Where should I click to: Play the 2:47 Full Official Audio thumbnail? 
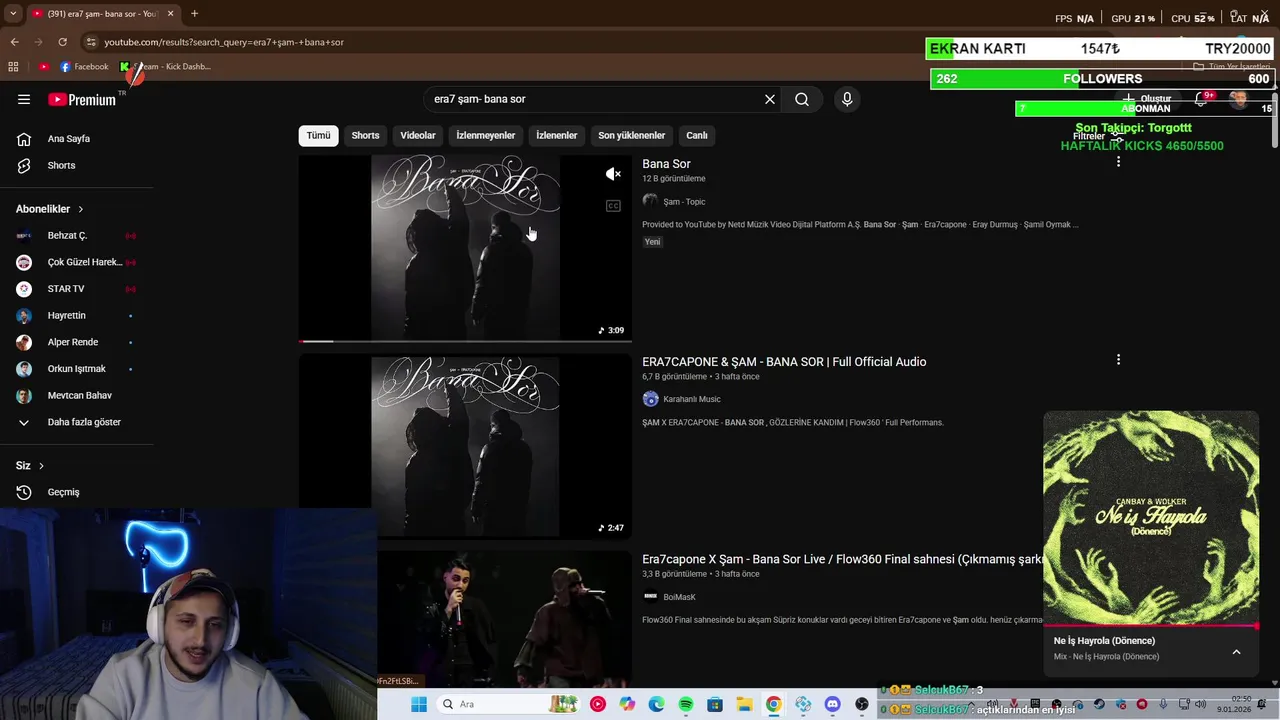pos(465,446)
